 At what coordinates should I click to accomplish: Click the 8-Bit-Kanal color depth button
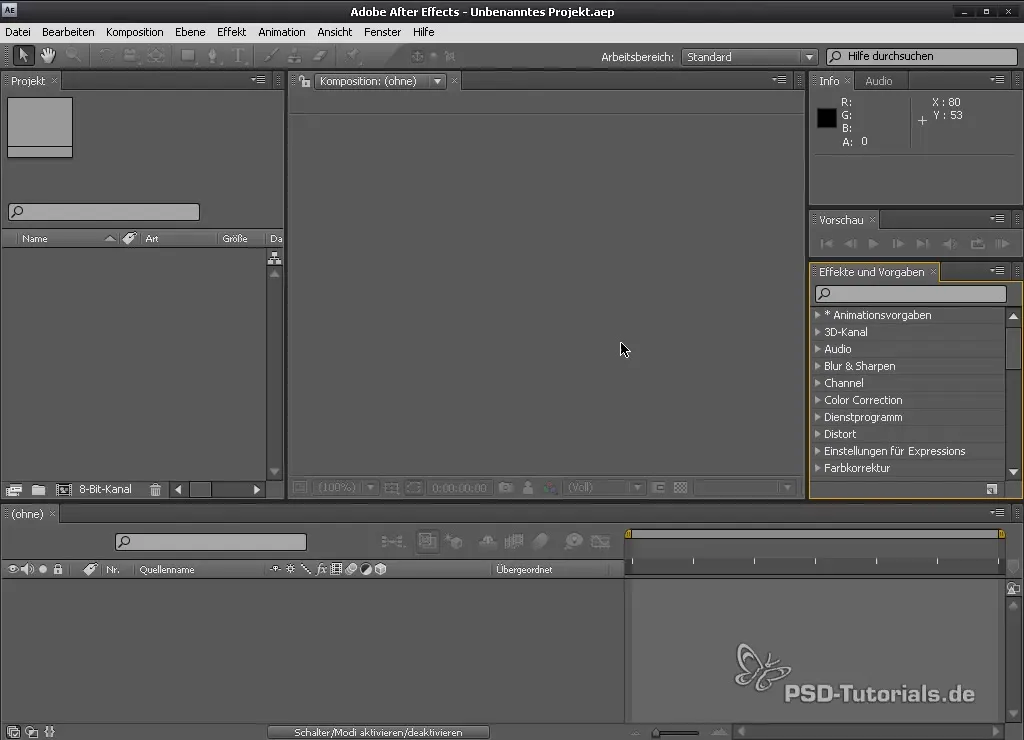click(x=105, y=489)
